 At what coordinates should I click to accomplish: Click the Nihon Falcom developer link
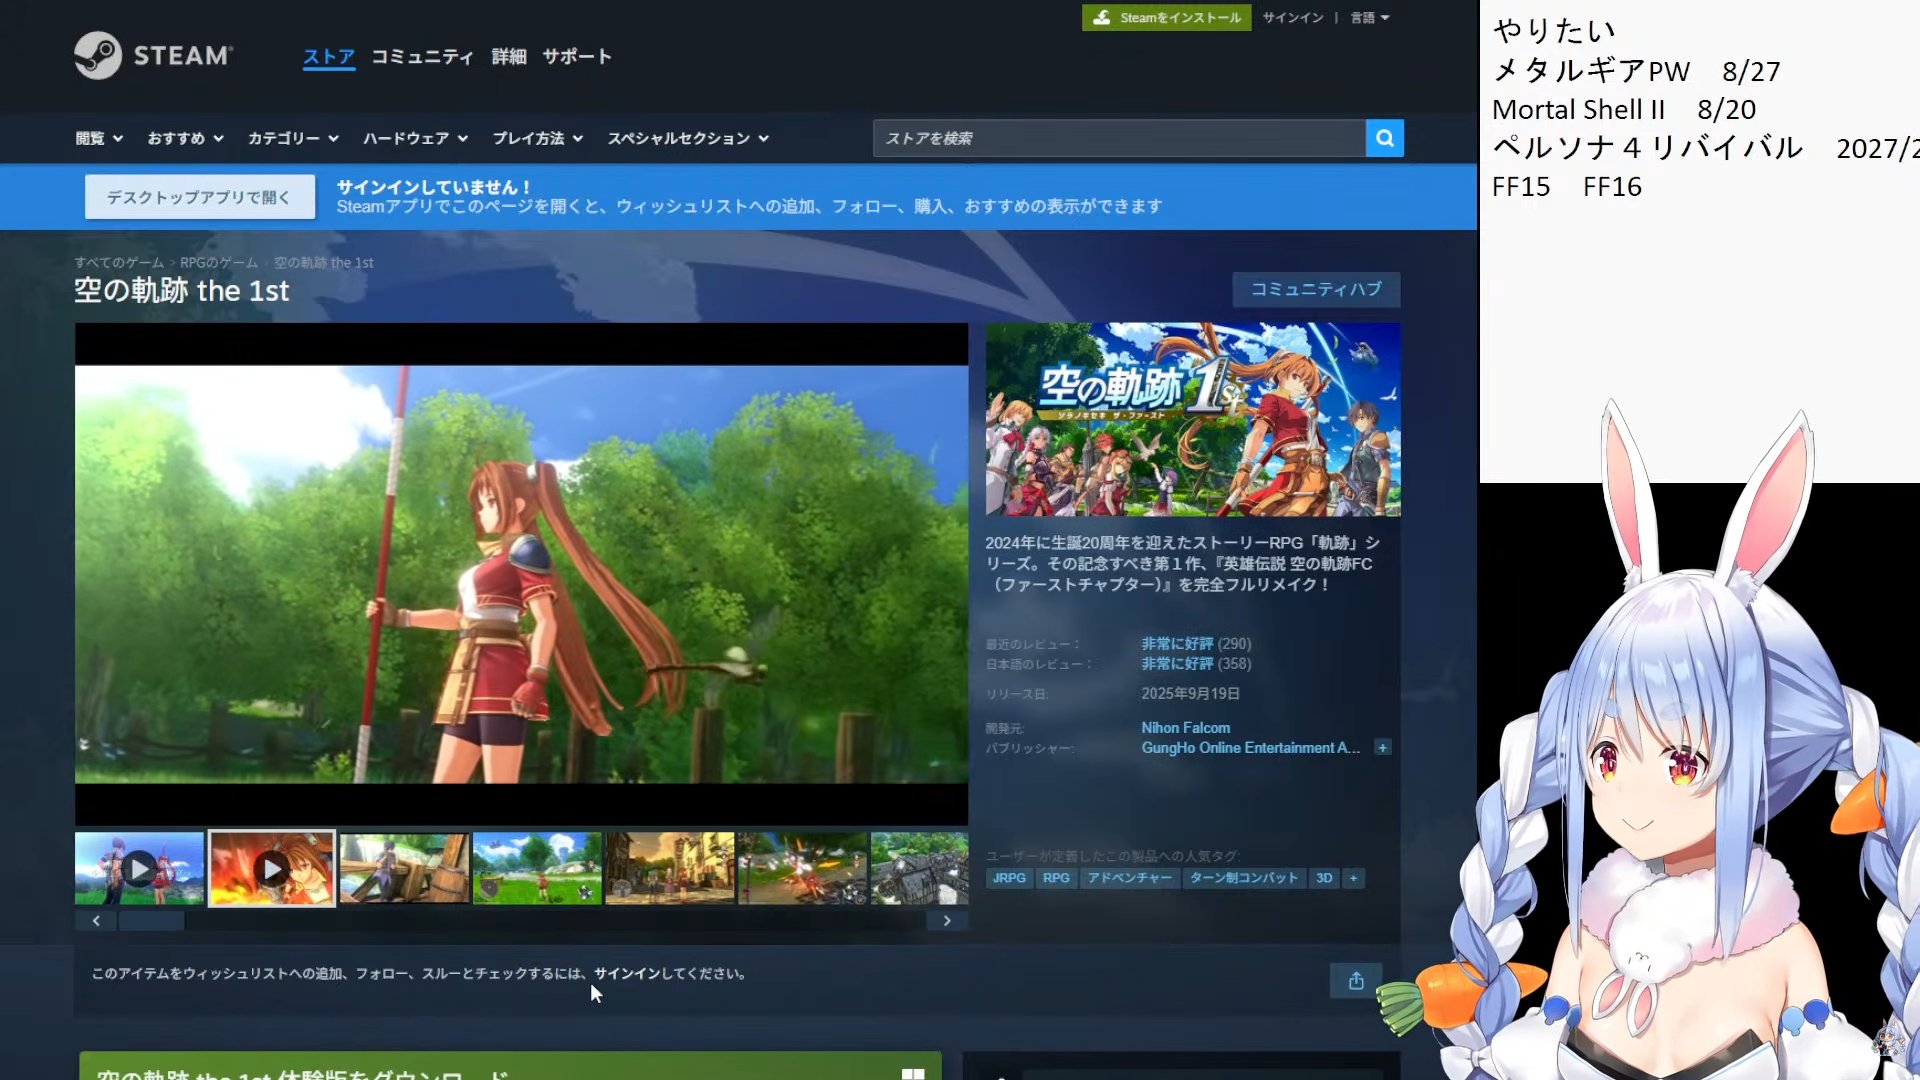point(1186,728)
